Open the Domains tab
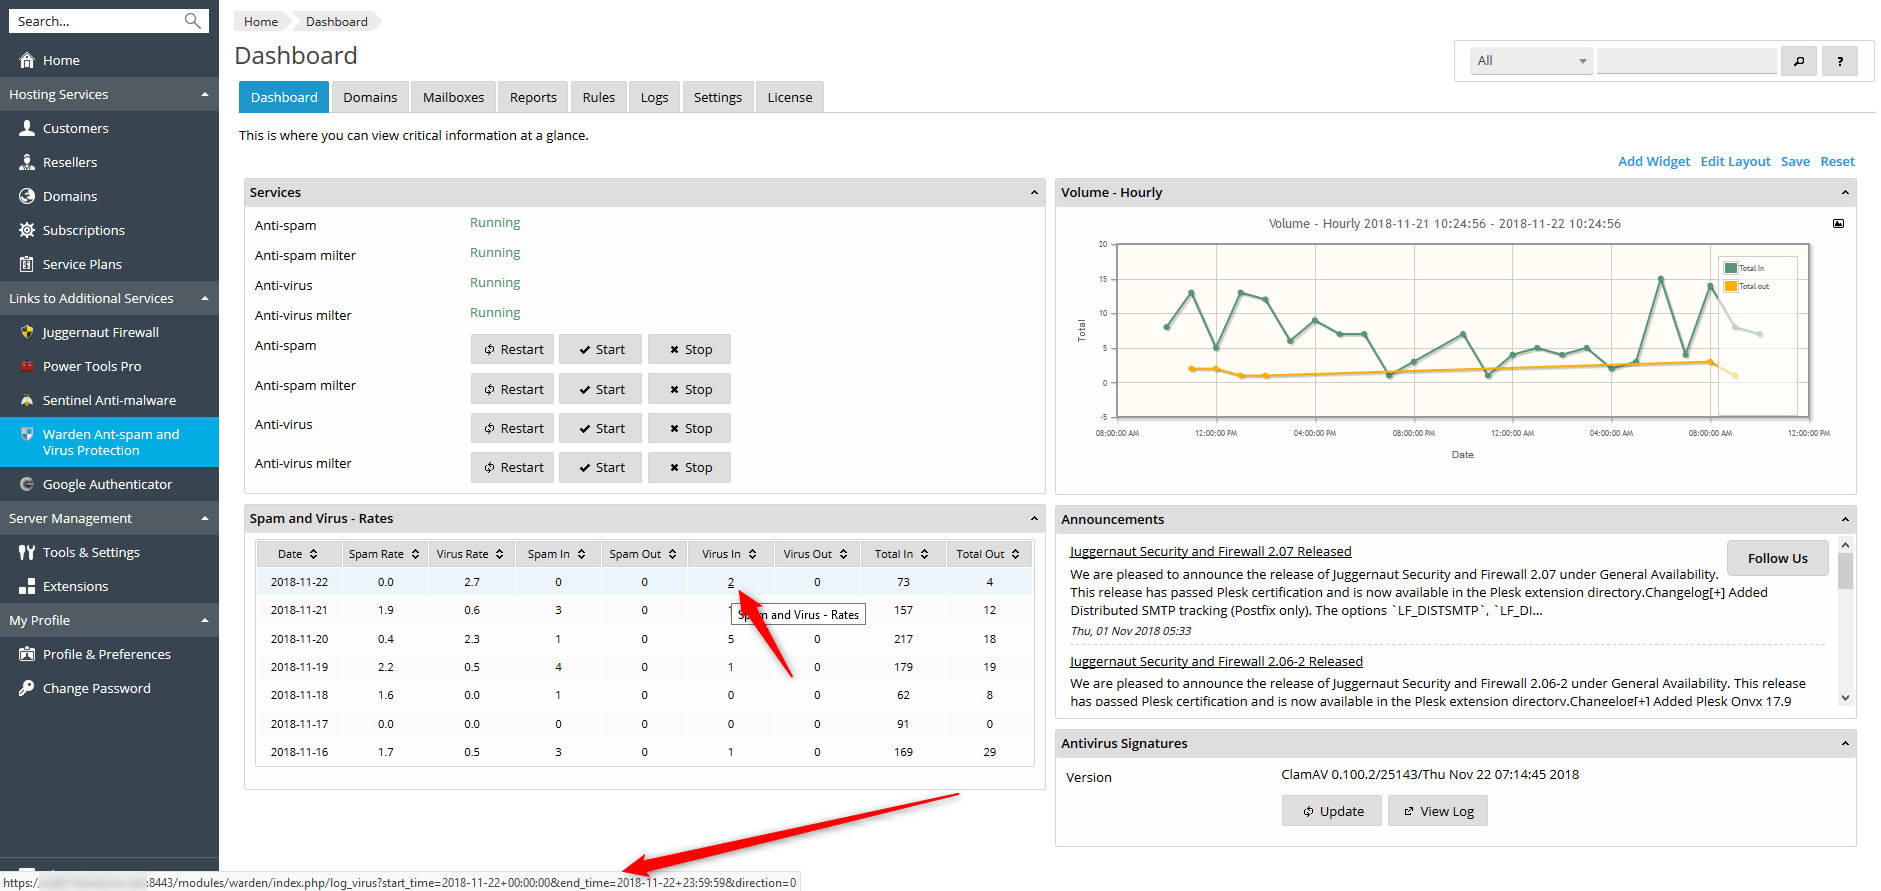 (370, 97)
